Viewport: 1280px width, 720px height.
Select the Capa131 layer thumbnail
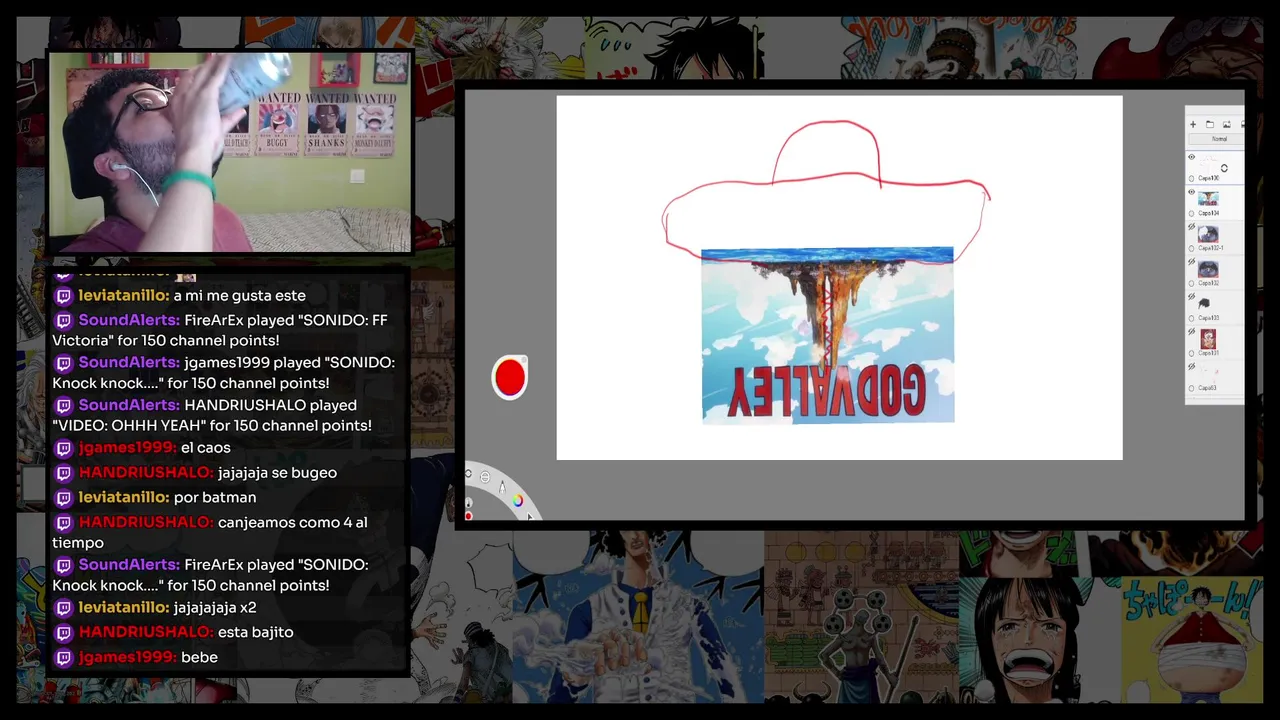(x=1208, y=339)
